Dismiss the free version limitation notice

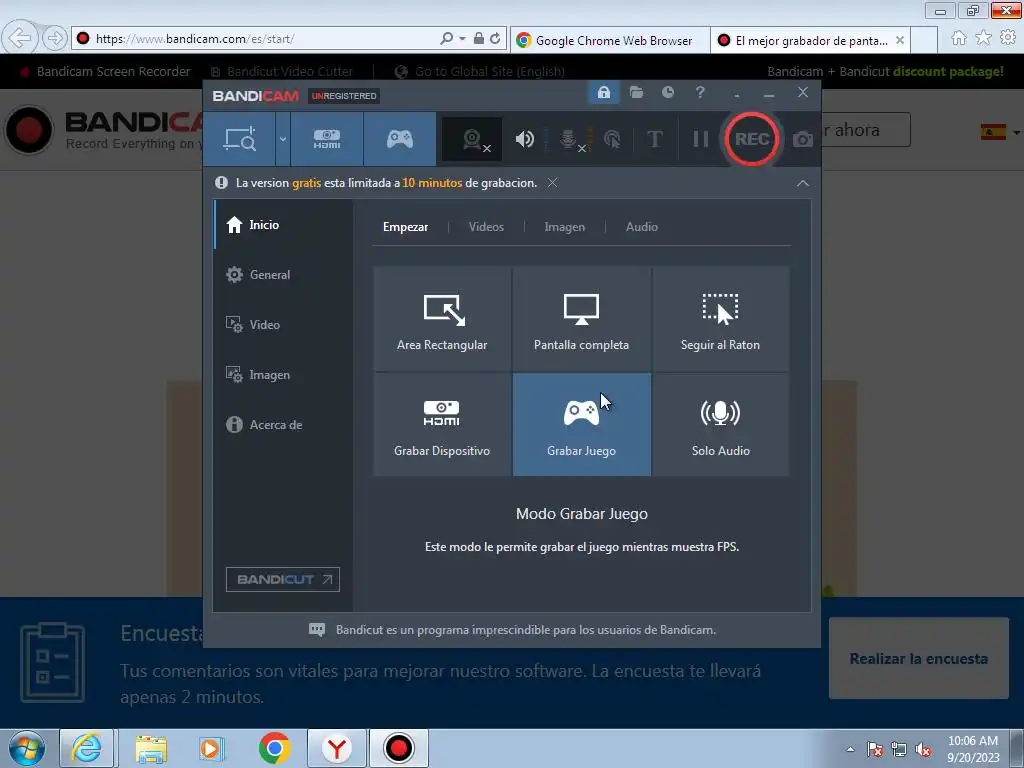coord(552,183)
